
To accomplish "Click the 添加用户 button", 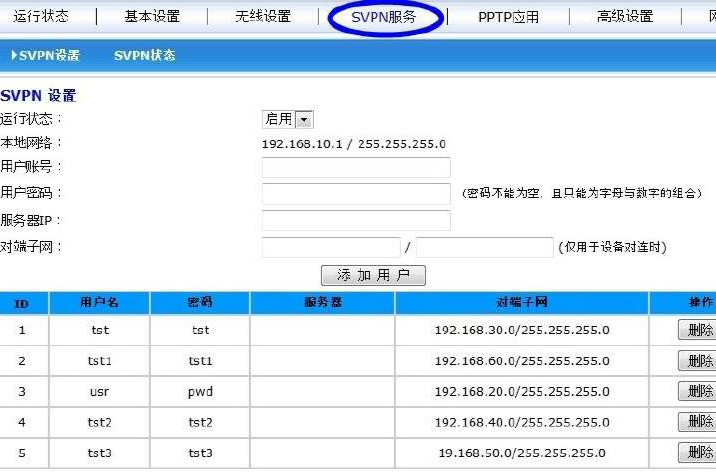I will 373,275.
